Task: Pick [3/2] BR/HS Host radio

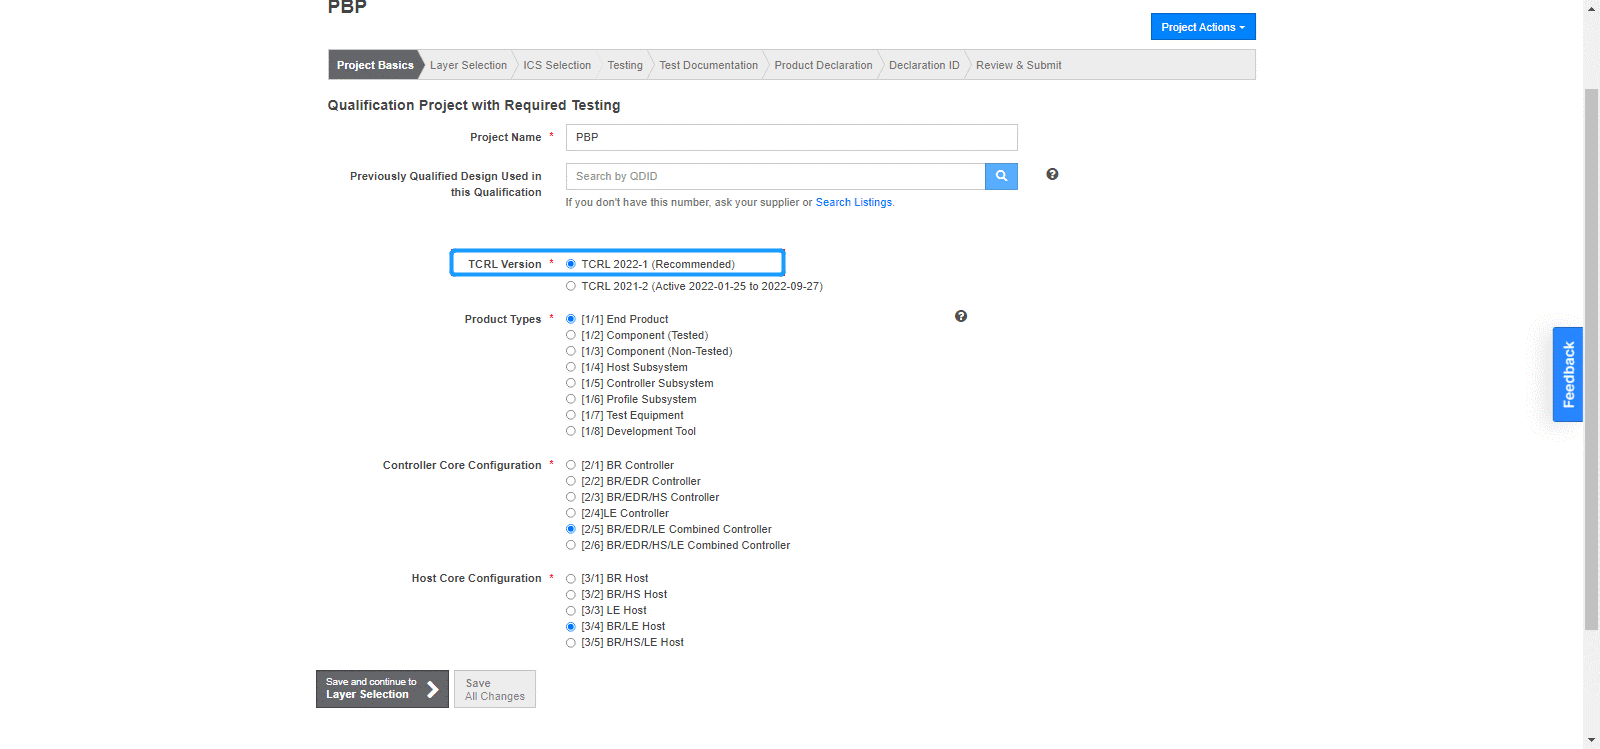Action: (x=571, y=594)
